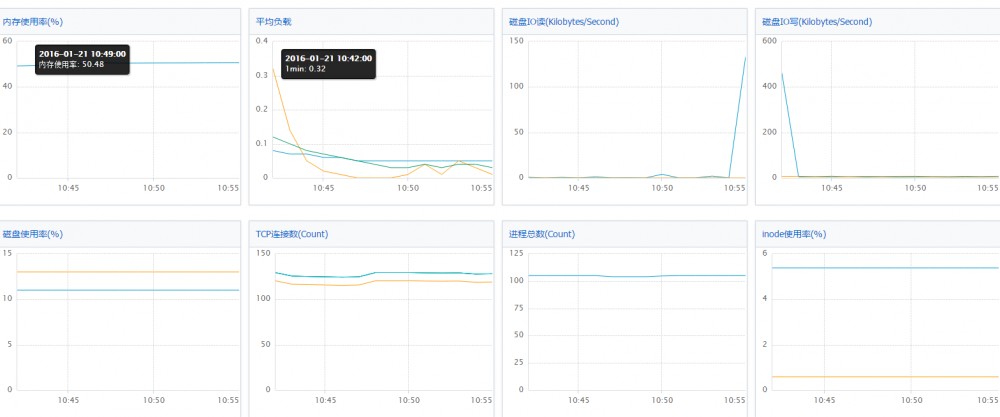
Task: Select the initial peak in 磁盘IO写 chart
Action: pyautogui.click(x=781, y=73)
